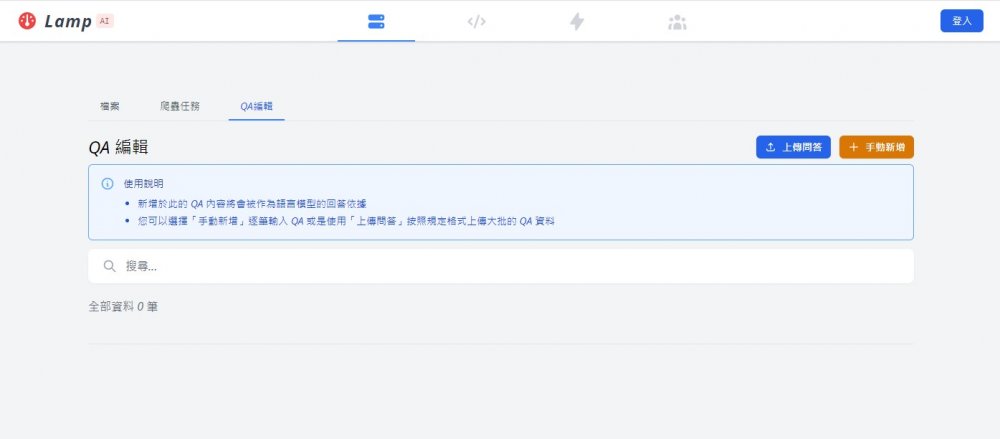Focus the 搜尋 input field
The height and width of the screenshot is (439, 1000).
[x=500, y=266]
